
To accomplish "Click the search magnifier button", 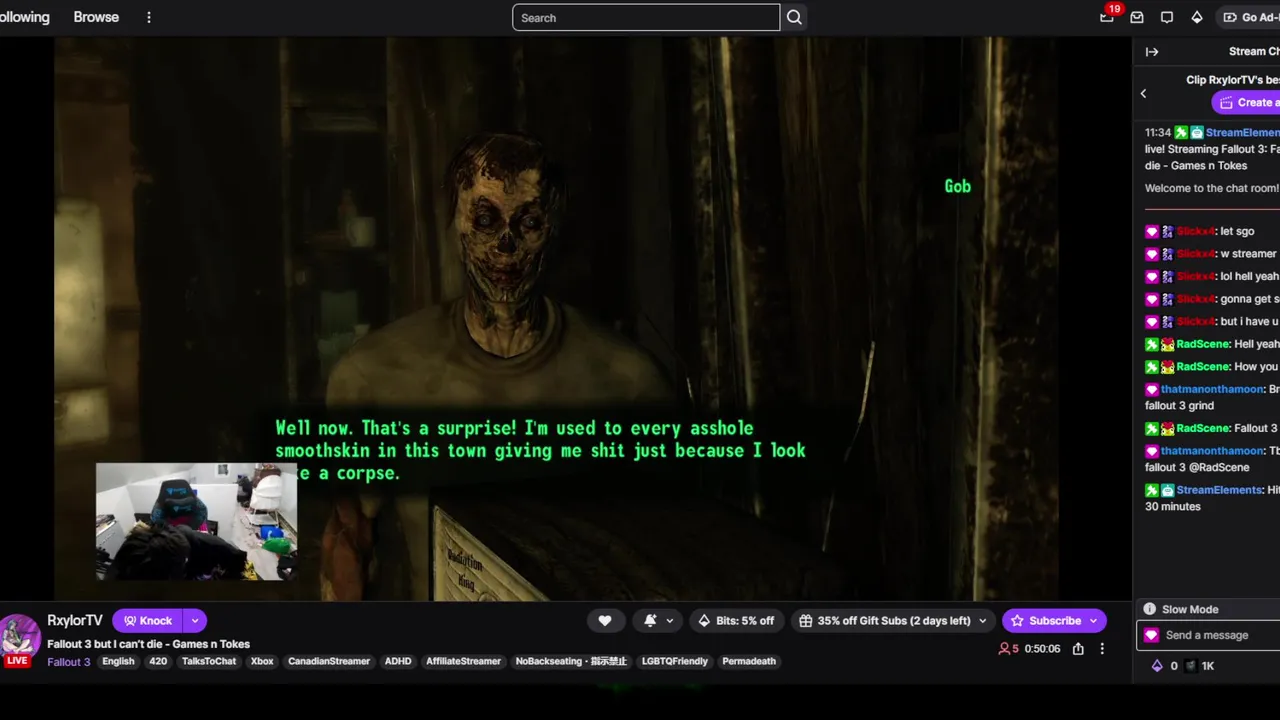I will 794,17.
